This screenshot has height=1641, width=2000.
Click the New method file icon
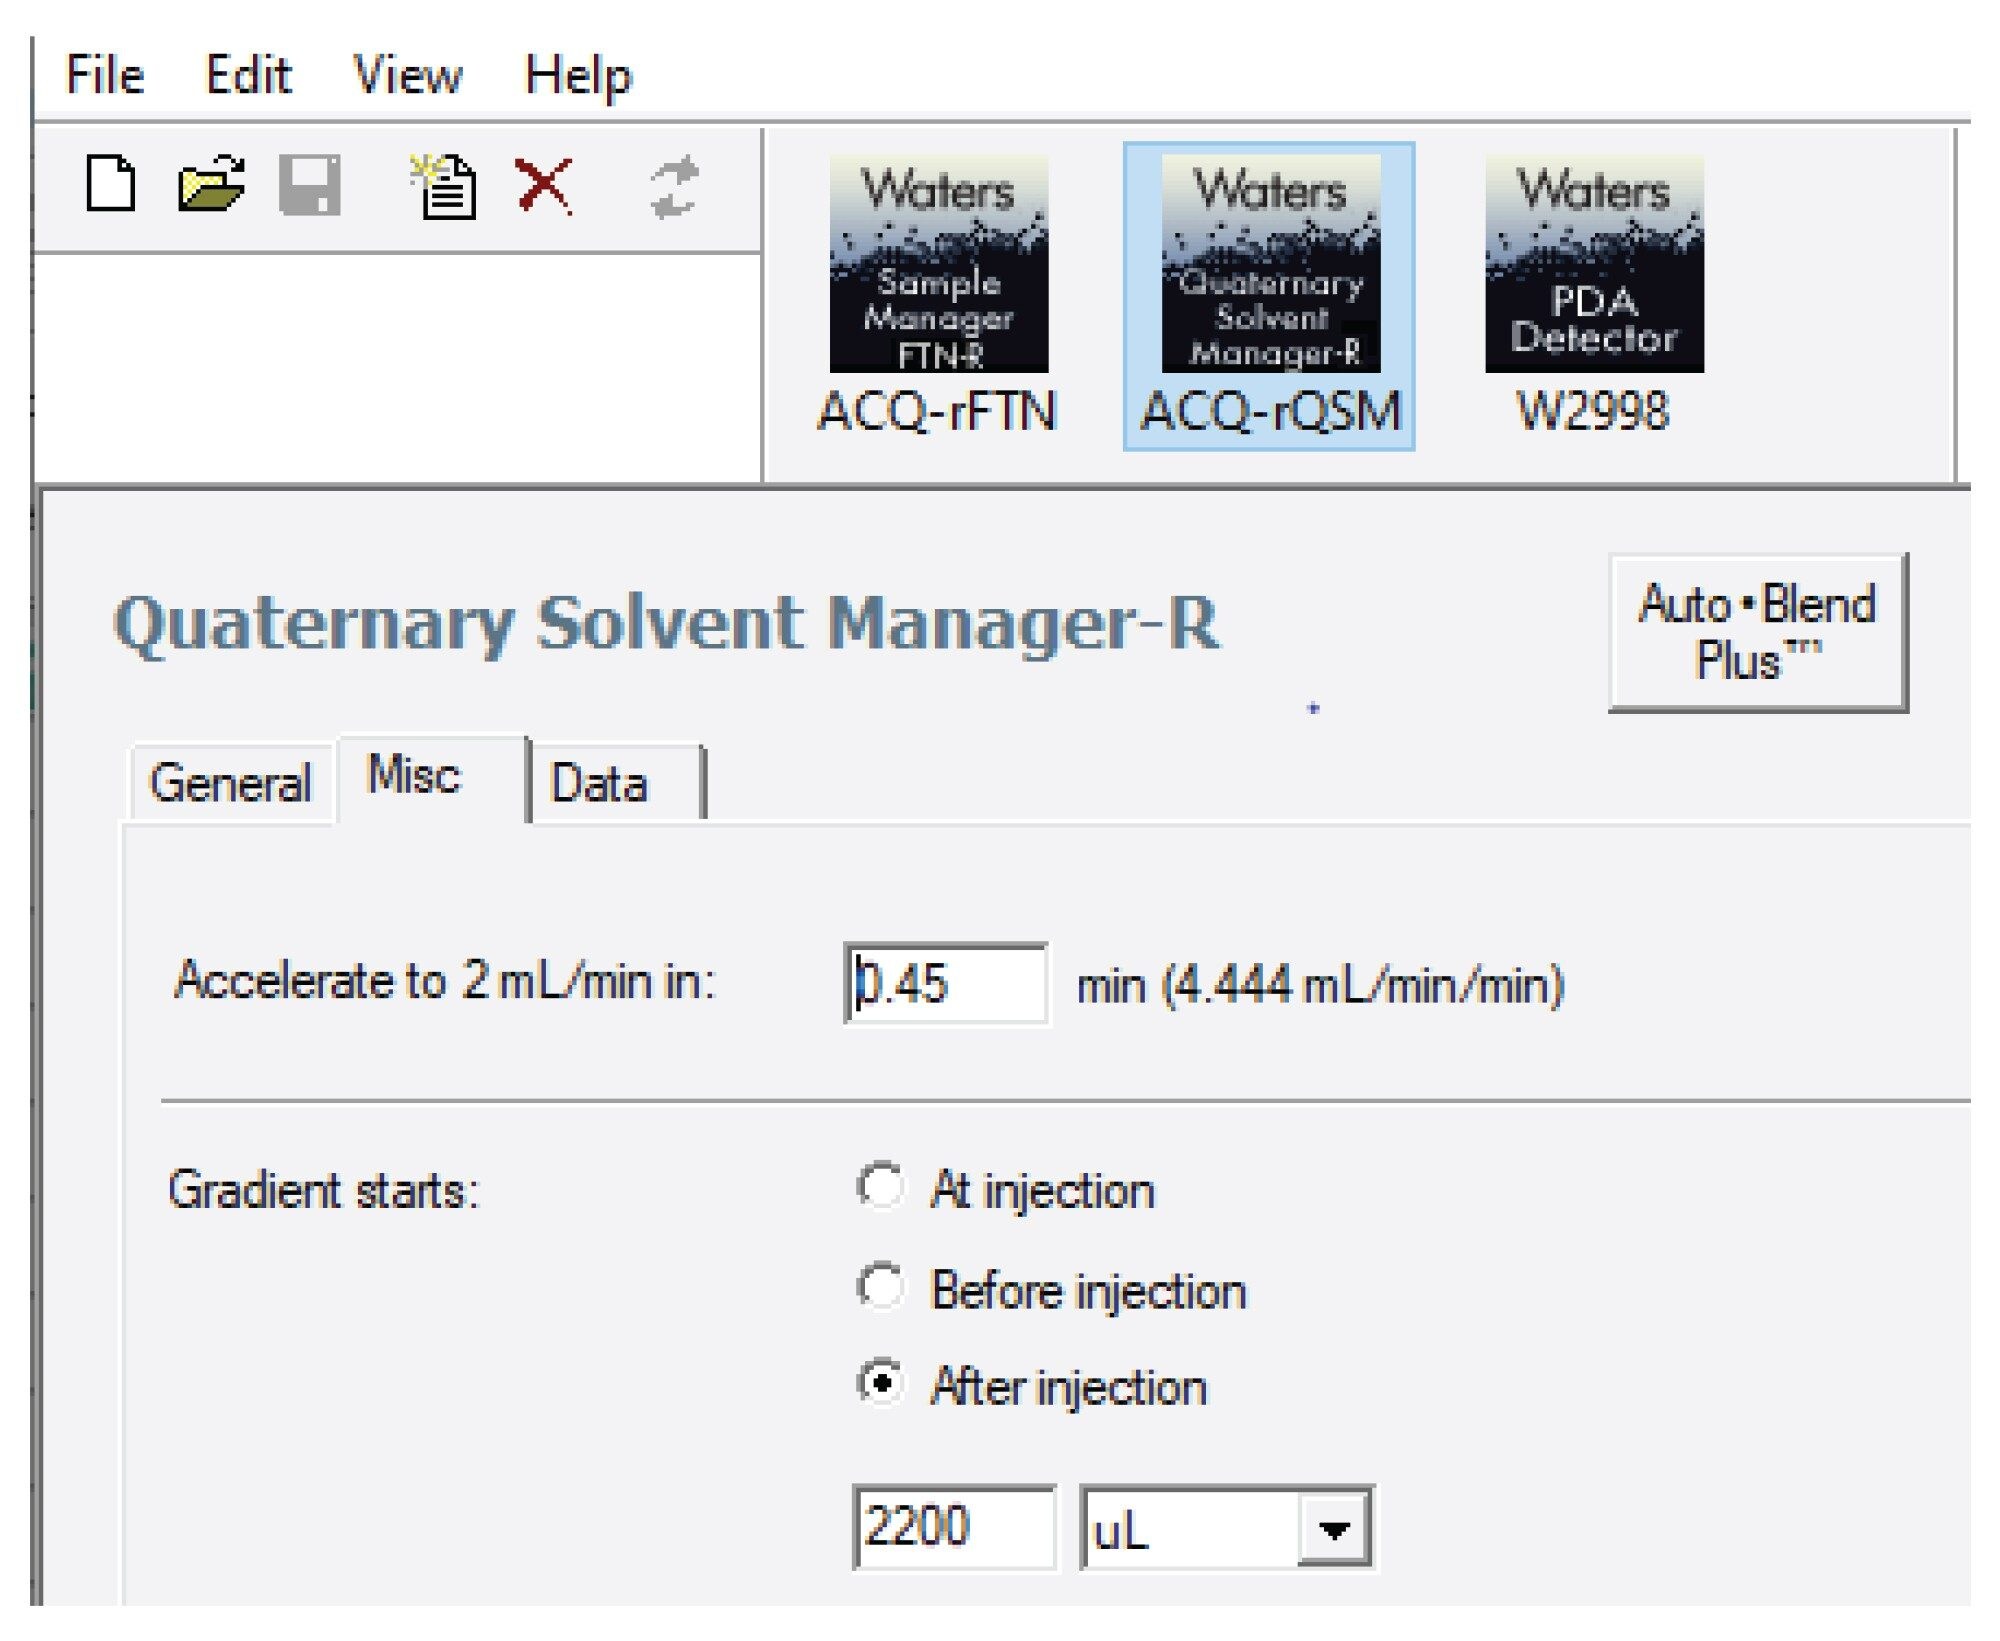111,185
